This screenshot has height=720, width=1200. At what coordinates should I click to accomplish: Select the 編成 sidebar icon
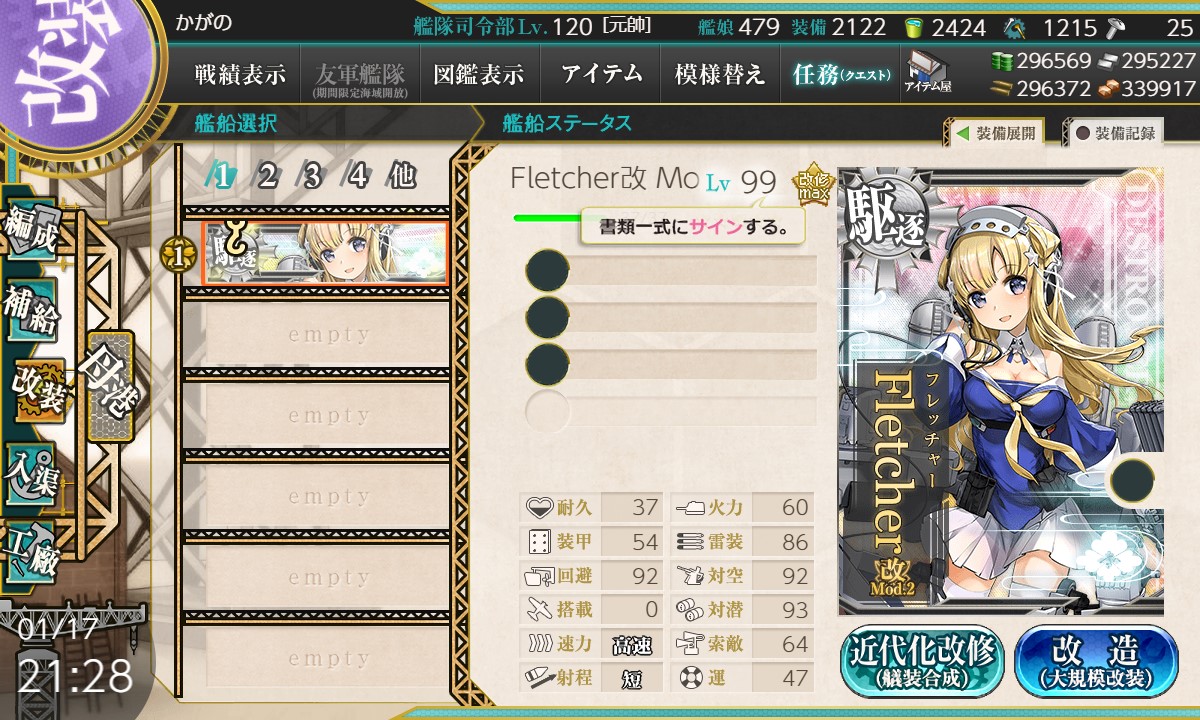tap(30, 234)
